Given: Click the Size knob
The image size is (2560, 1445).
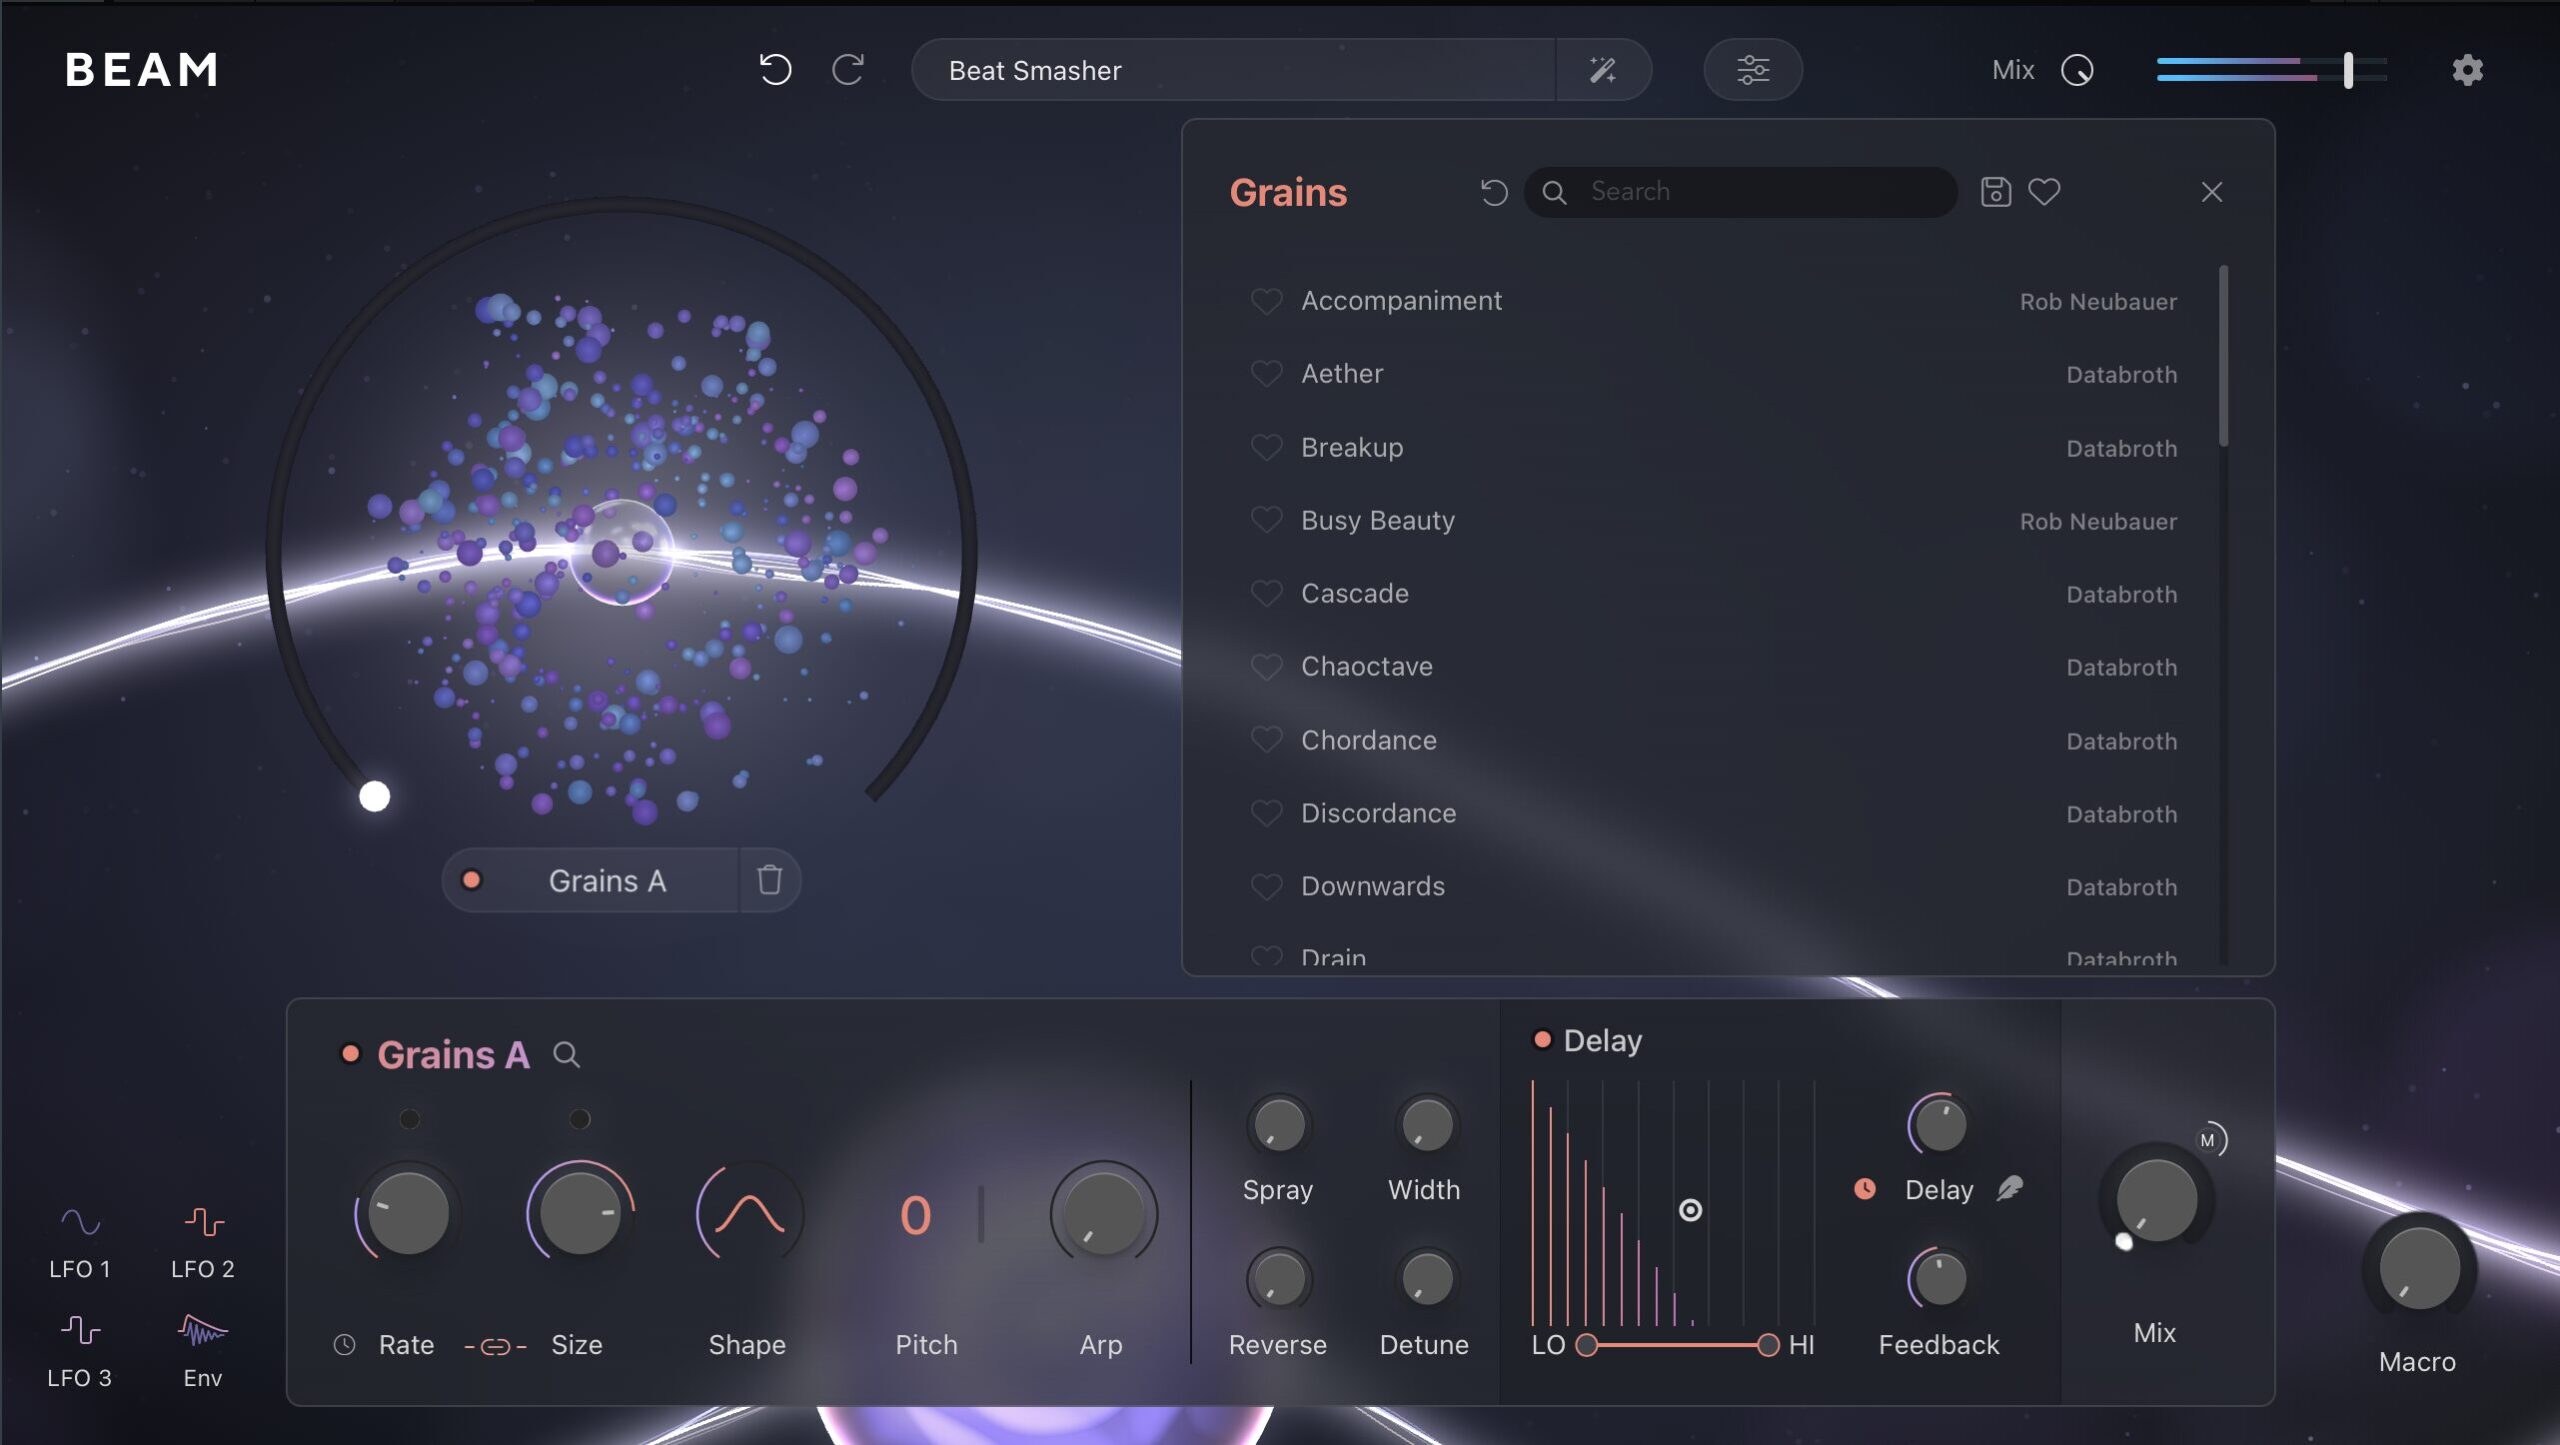Looking at the screenshot, I should (579, 1213).
